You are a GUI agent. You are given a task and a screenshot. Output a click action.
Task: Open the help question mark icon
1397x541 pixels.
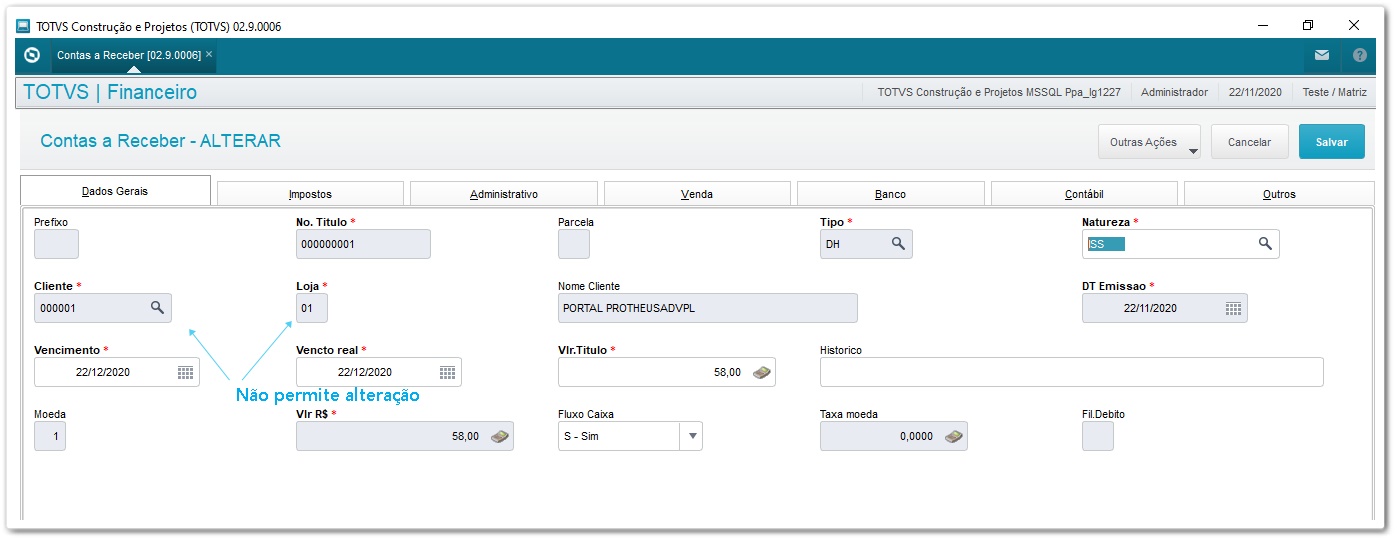tap(1360, 55)
